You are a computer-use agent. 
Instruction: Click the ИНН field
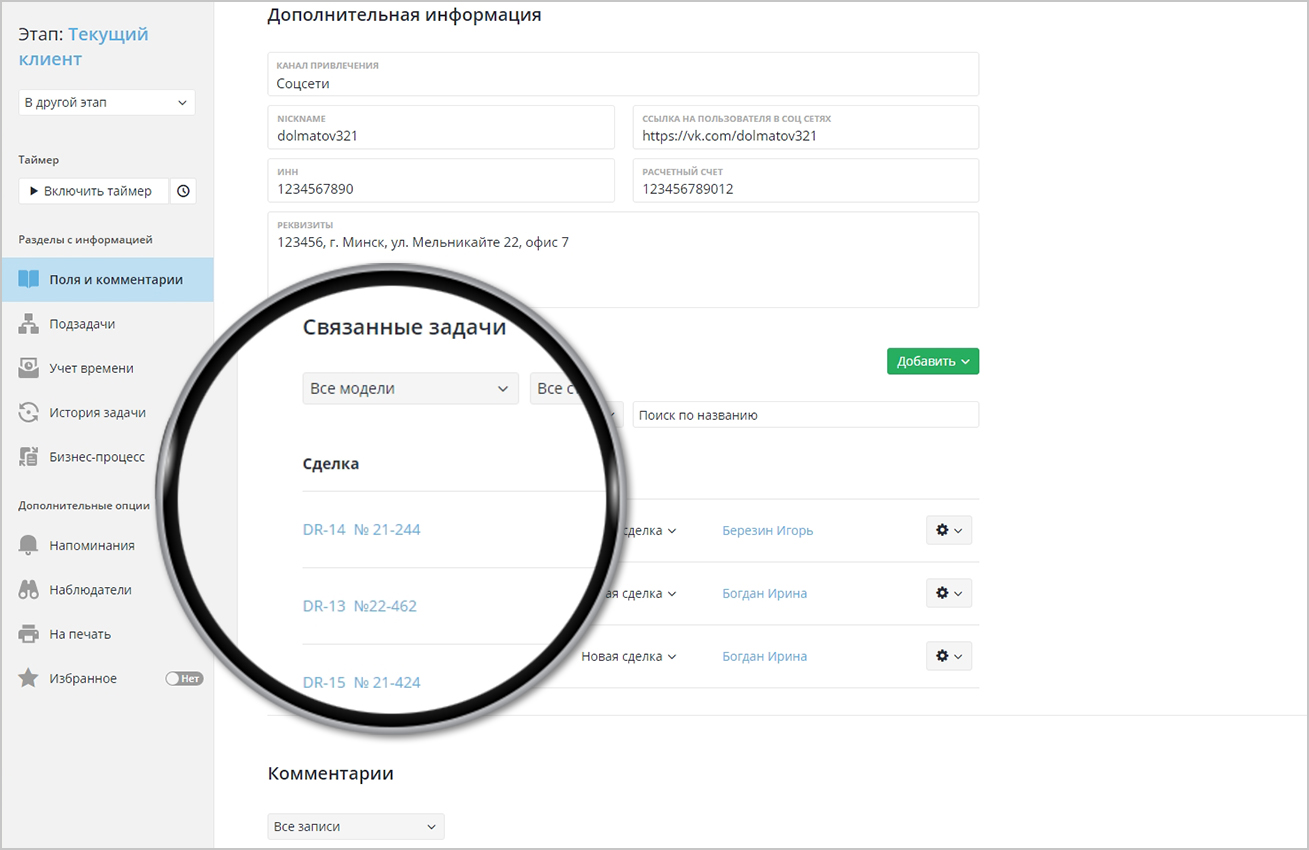coord(441,180)
